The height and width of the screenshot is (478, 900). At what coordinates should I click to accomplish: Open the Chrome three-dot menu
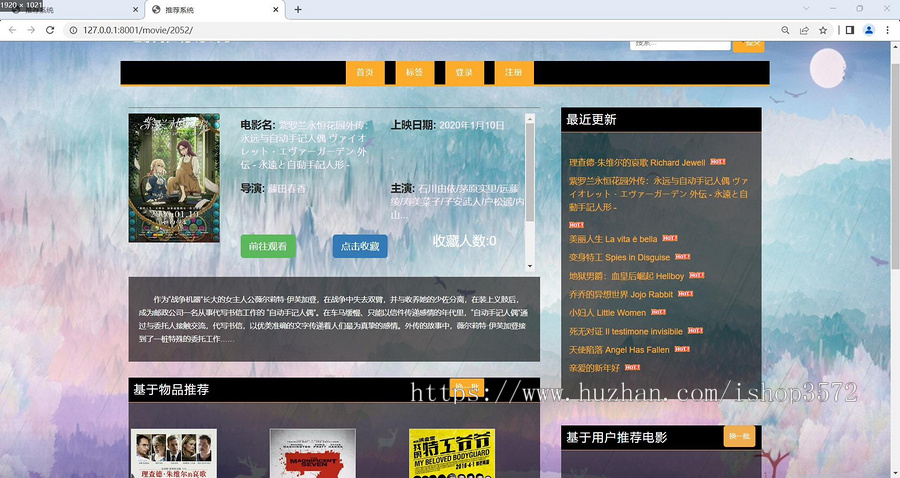pyautogui.click(x=887, y=30)
